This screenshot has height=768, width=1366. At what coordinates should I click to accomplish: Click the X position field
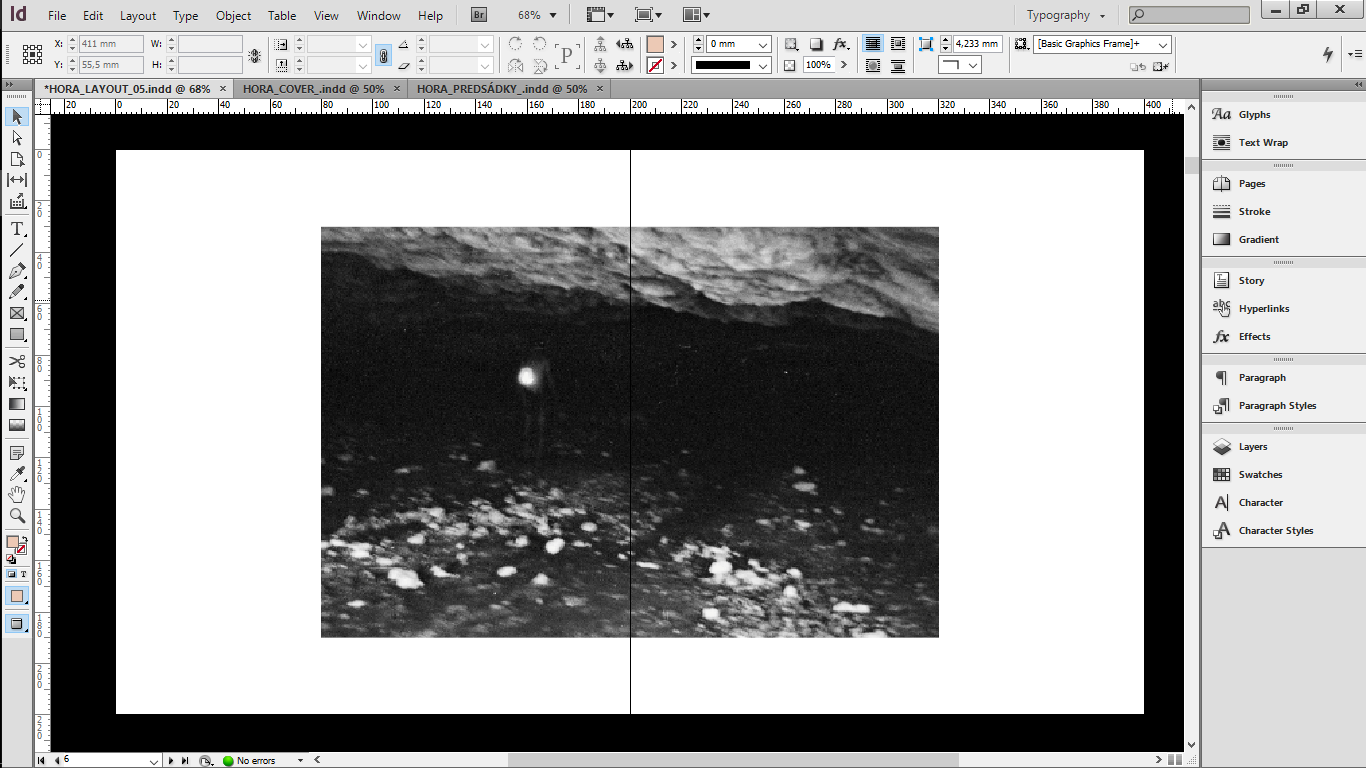pyautogui.click(x=111, y=44)
